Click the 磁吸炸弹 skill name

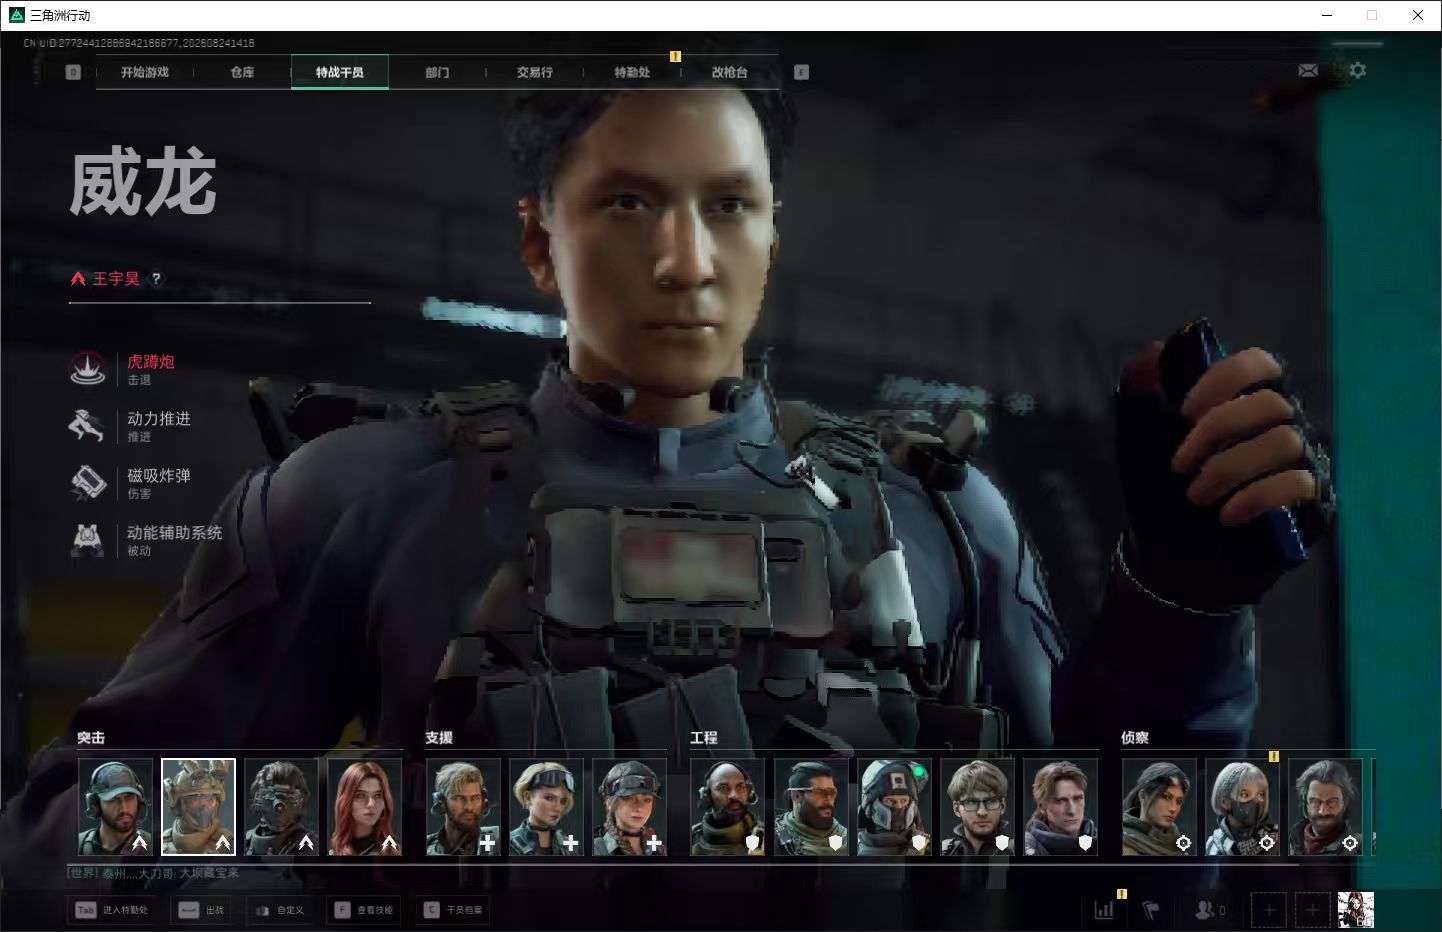click(159, 476)
